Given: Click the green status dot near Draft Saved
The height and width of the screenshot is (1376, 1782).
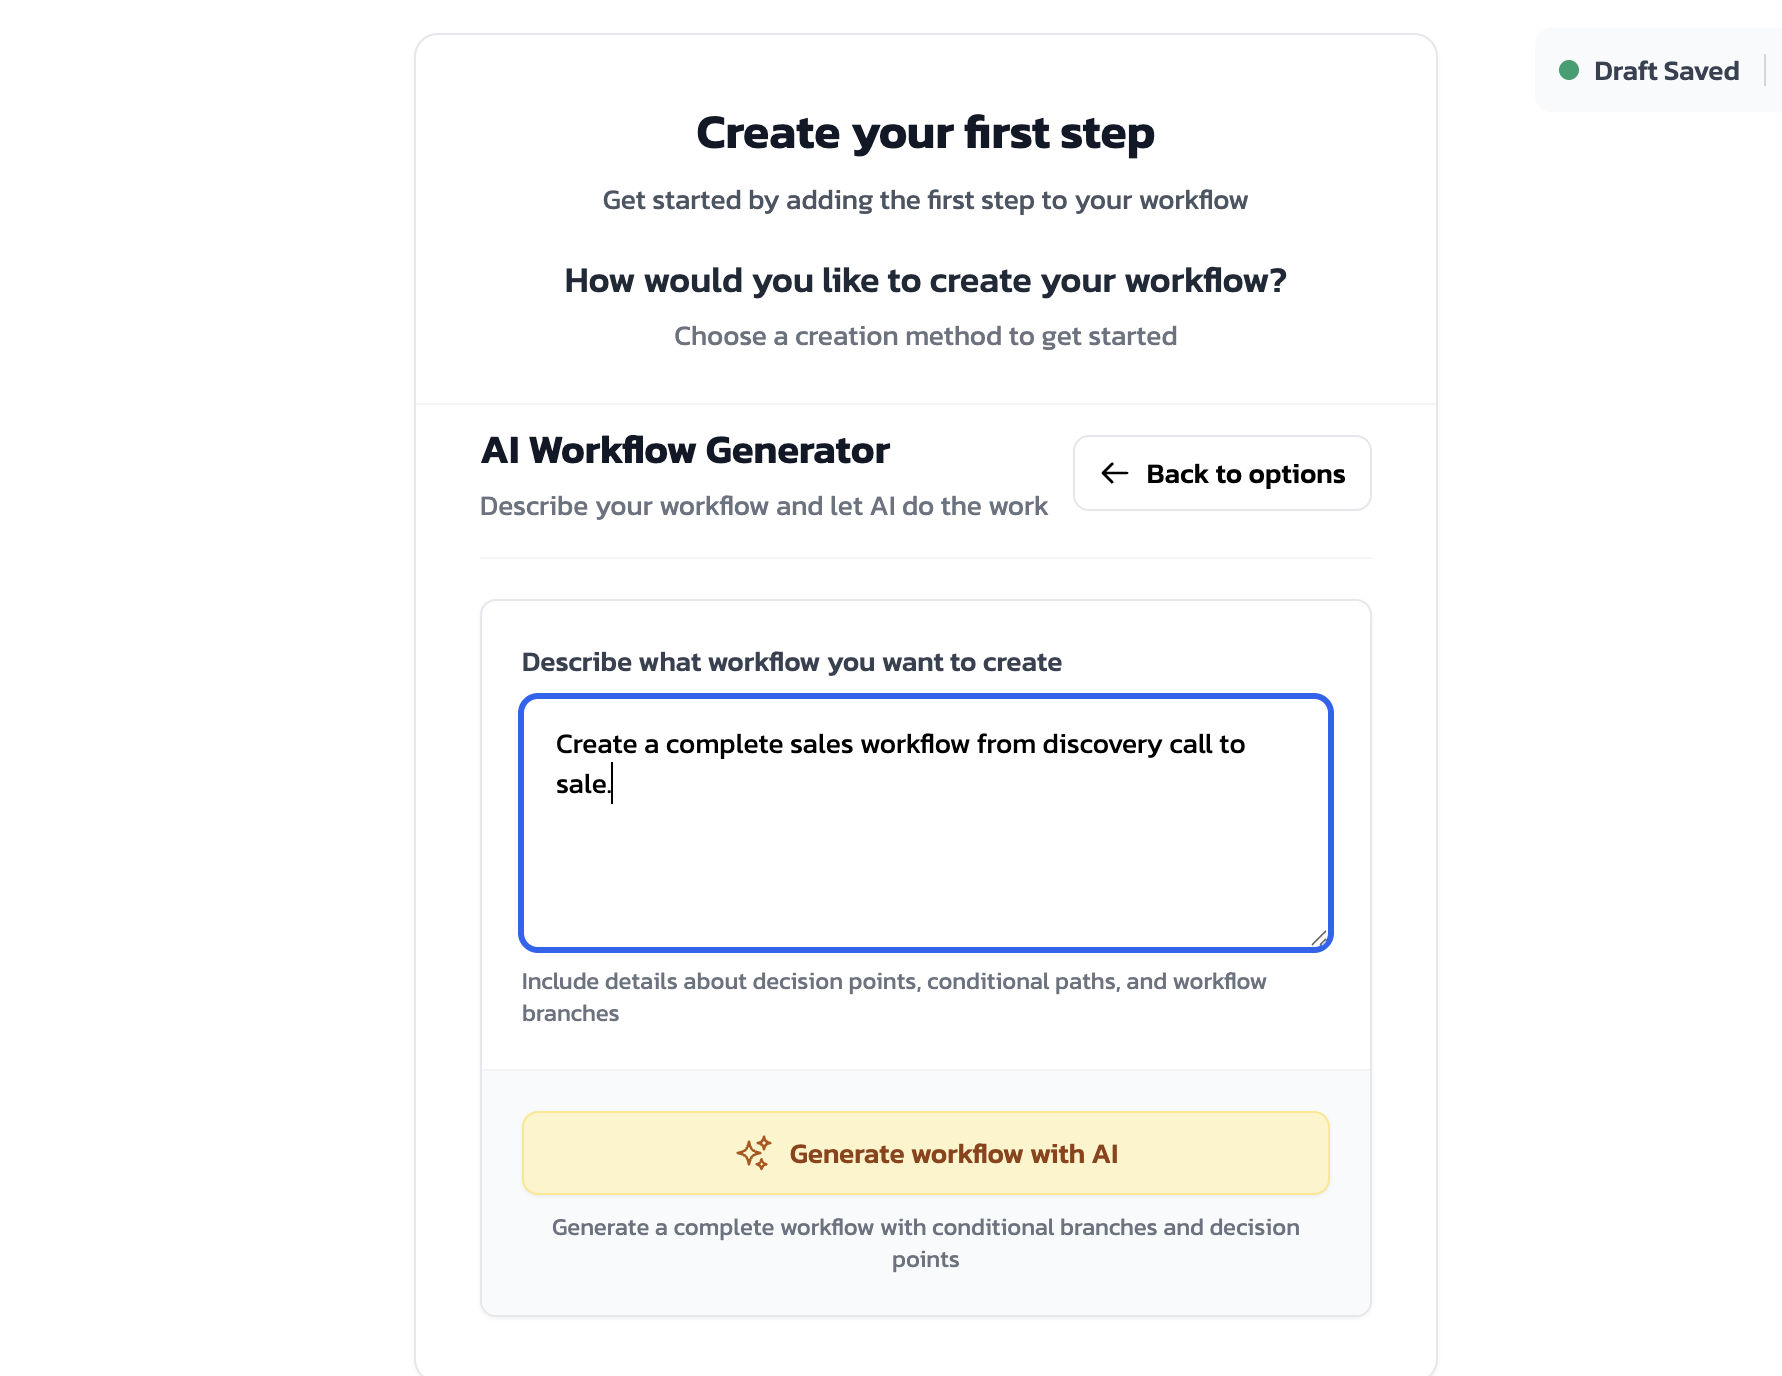Looking at the screenshot, I should (1570, 70).
